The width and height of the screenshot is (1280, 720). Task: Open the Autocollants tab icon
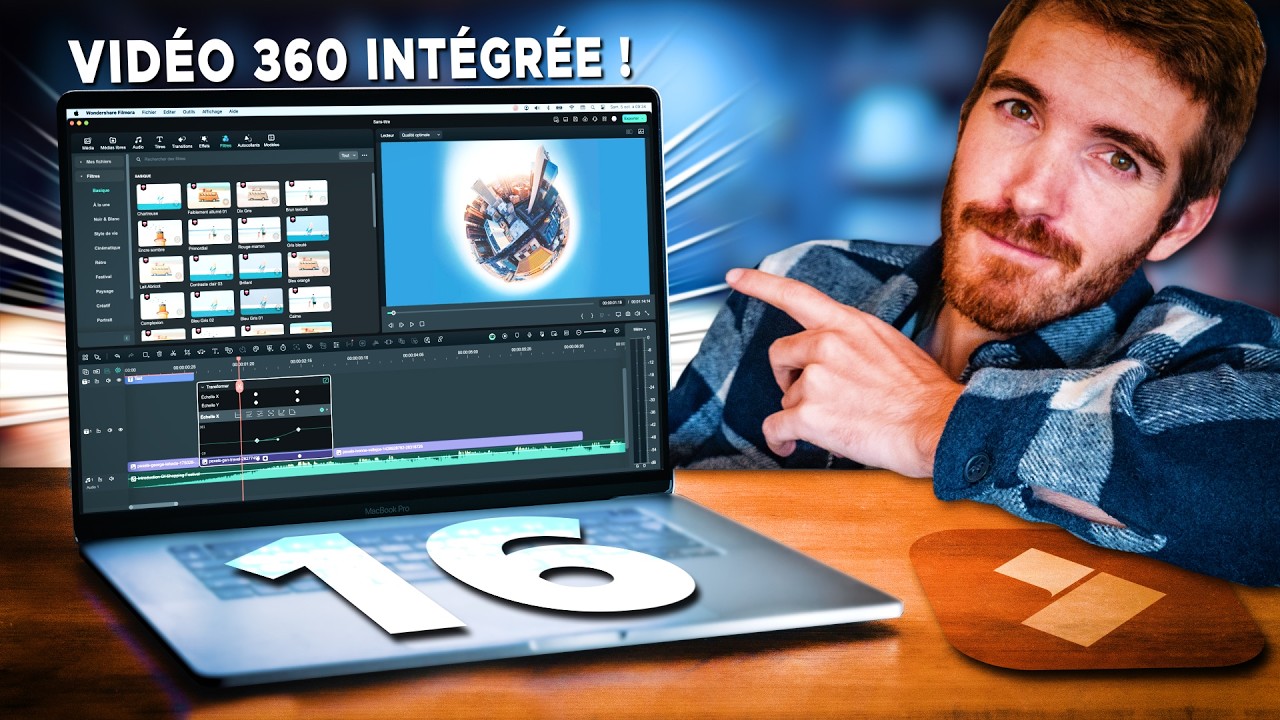click(248, 139)
